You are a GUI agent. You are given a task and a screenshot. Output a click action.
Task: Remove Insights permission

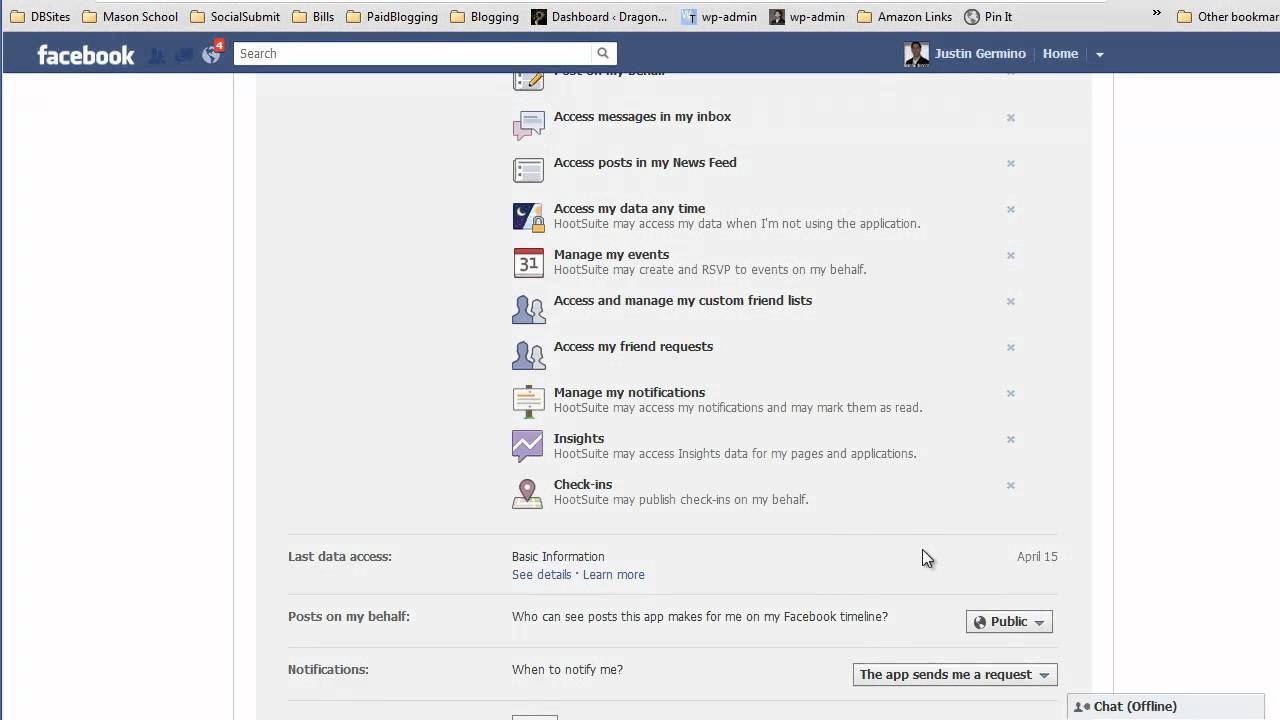pyautogui.click(x=1011, y=440)
